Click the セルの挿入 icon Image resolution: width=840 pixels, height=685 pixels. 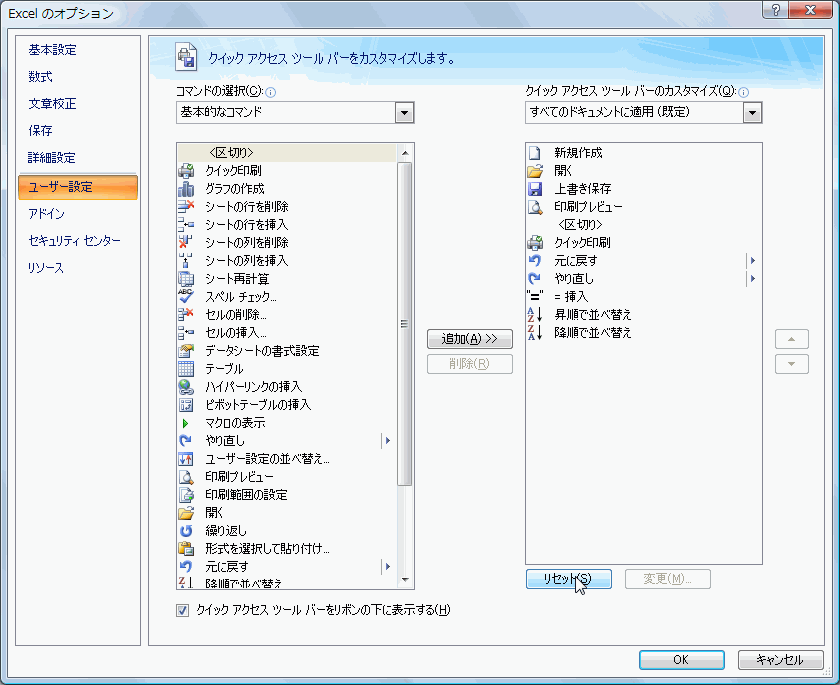(186, 333)
